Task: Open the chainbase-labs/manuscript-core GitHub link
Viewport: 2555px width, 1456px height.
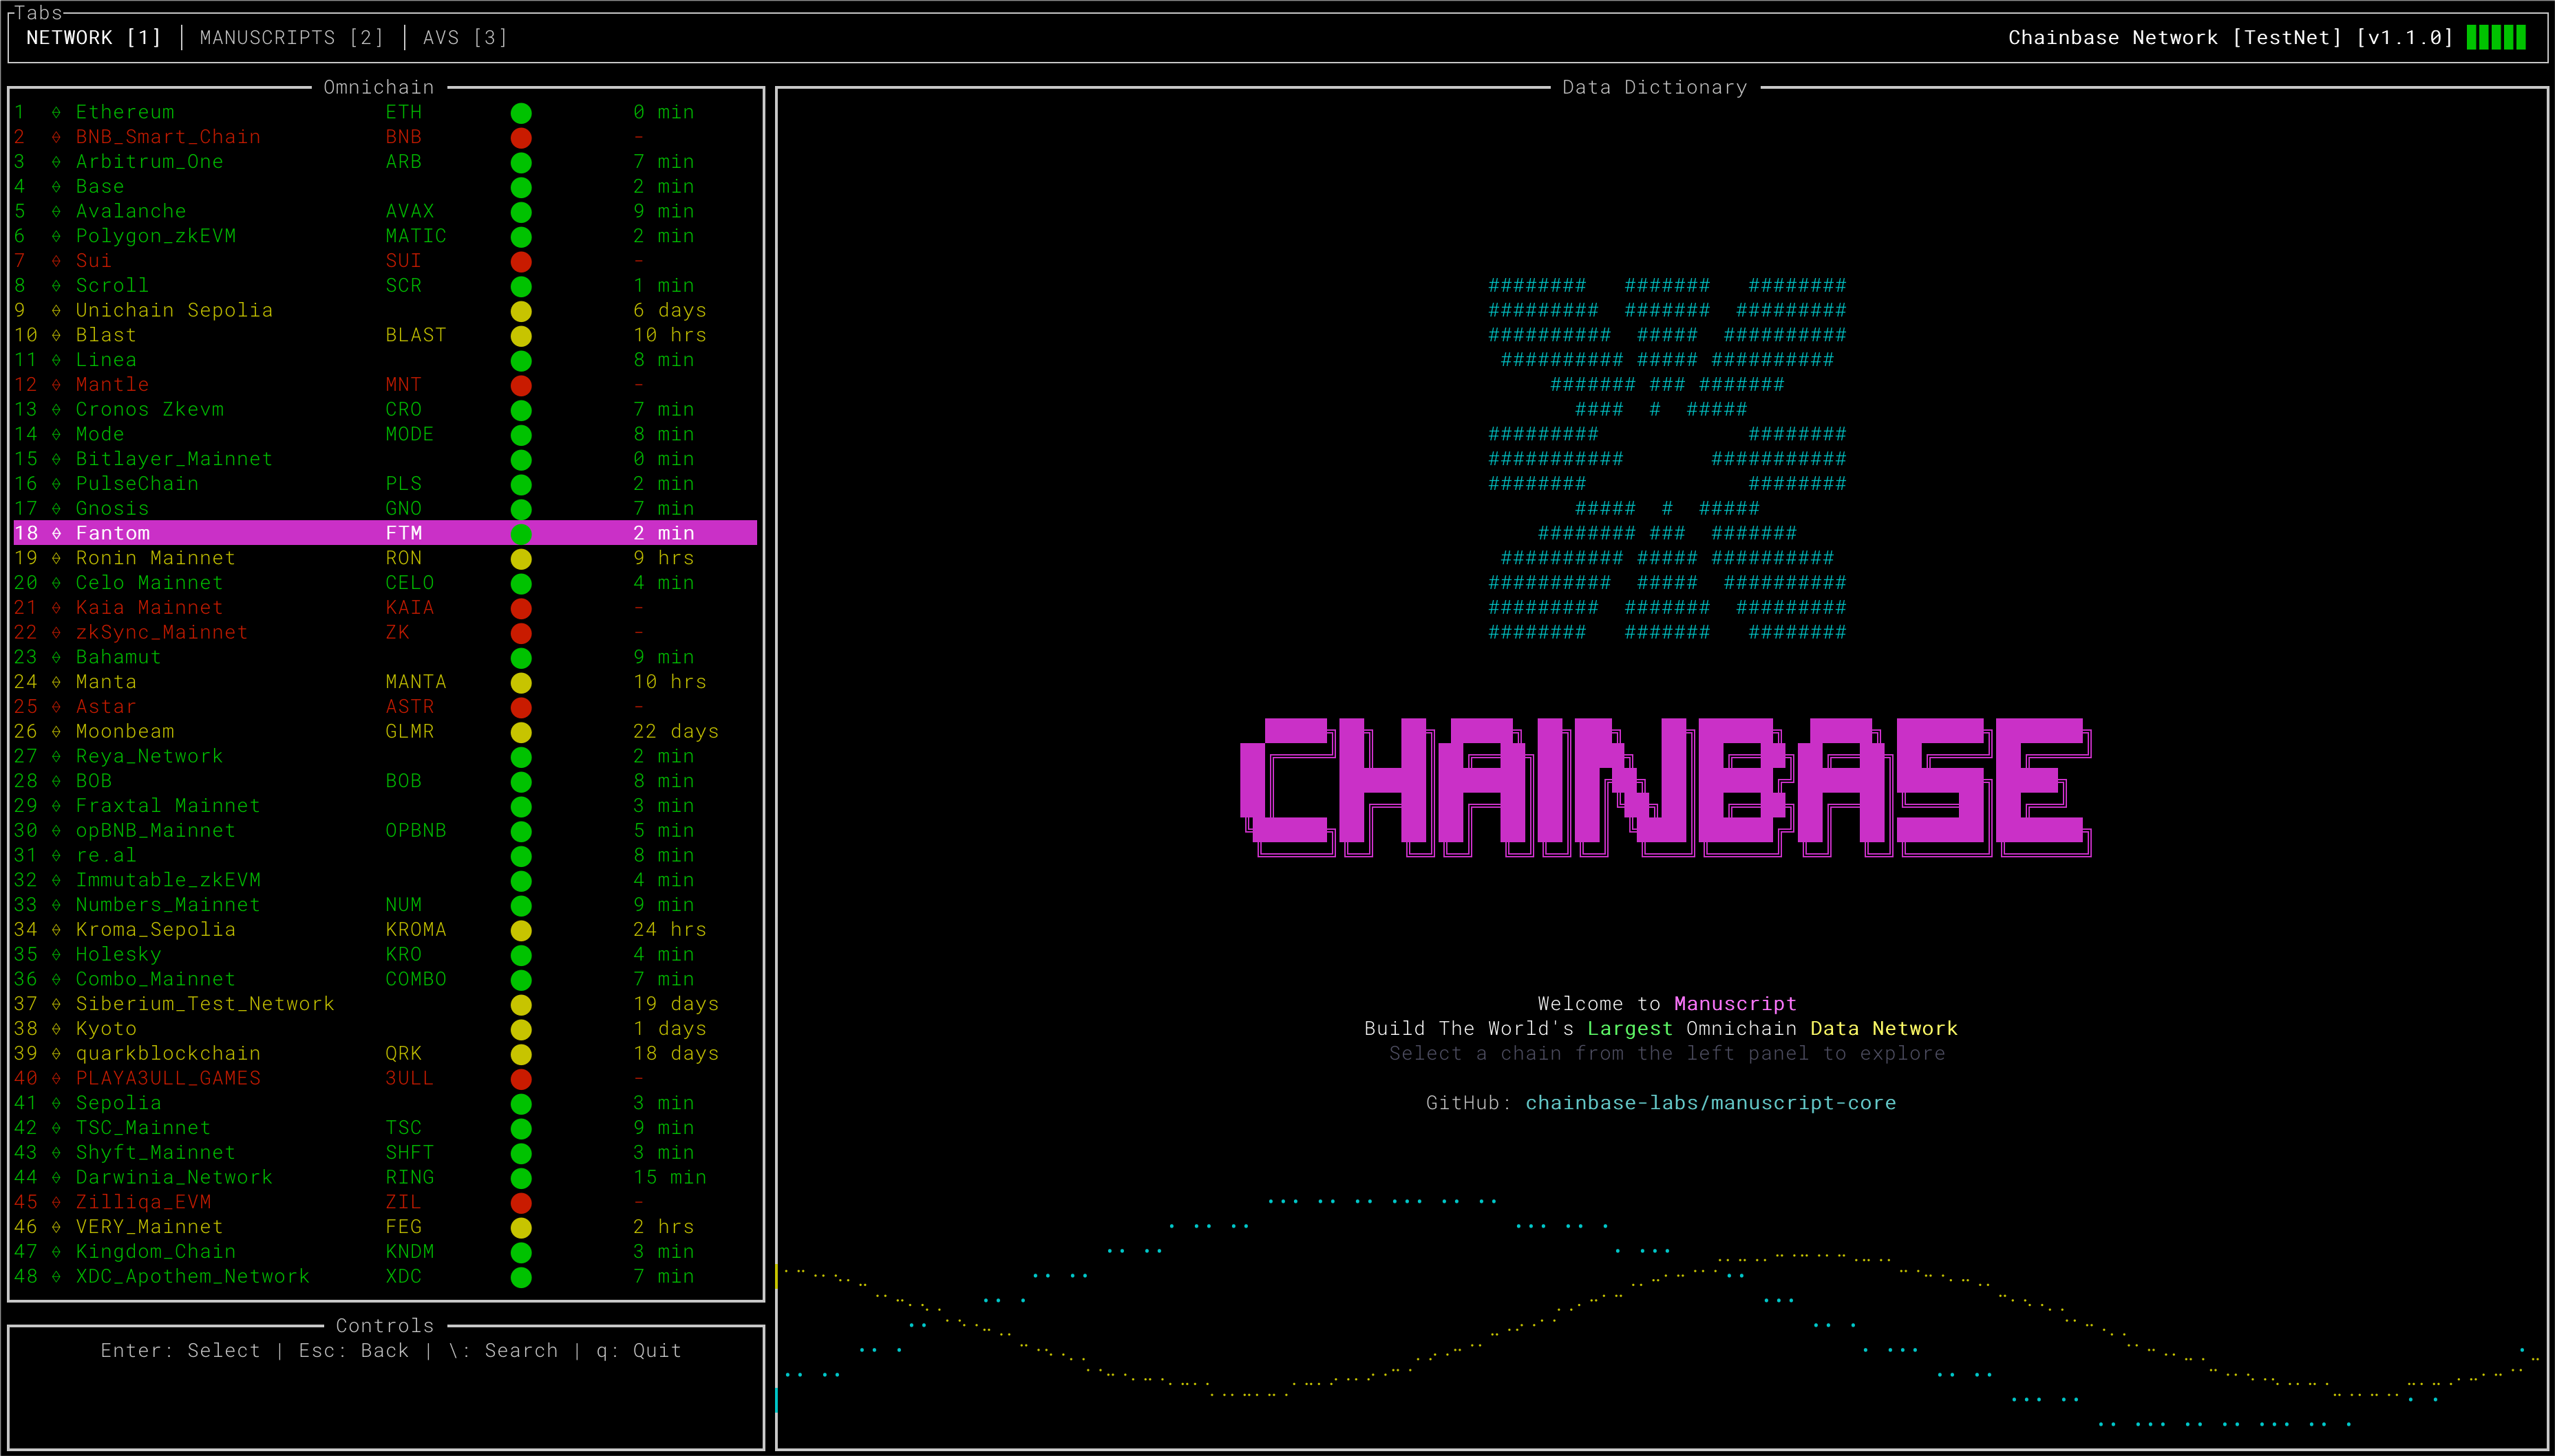Action: tap(1710, 1103)
